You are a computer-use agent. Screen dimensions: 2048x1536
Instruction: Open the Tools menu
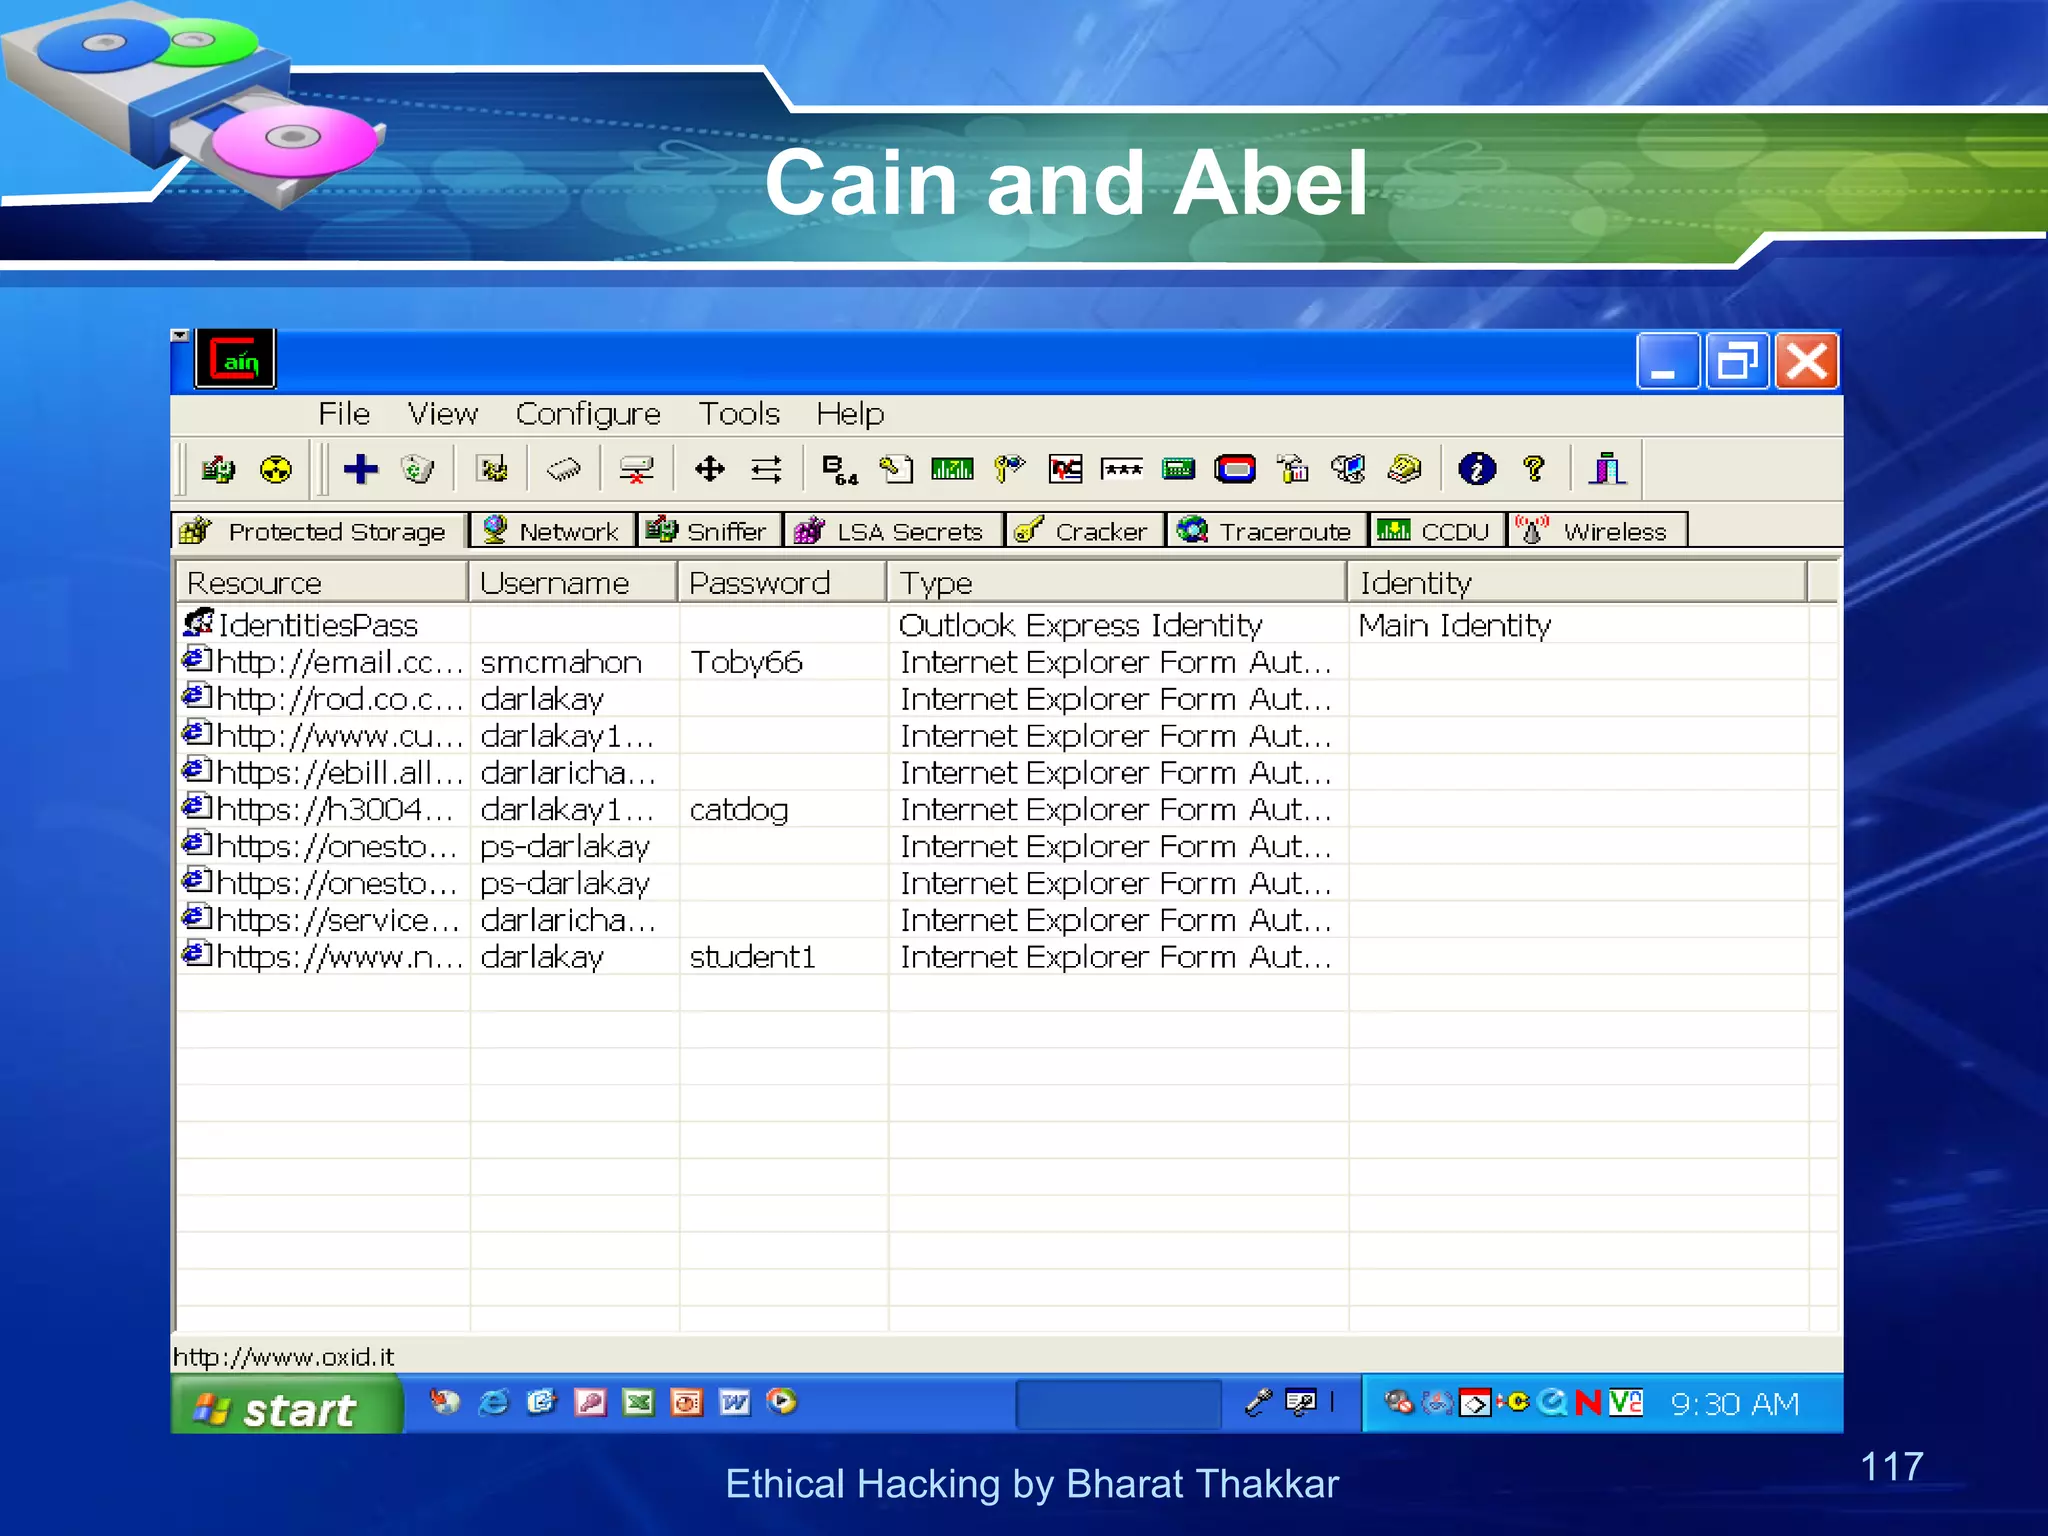point(738,414)
